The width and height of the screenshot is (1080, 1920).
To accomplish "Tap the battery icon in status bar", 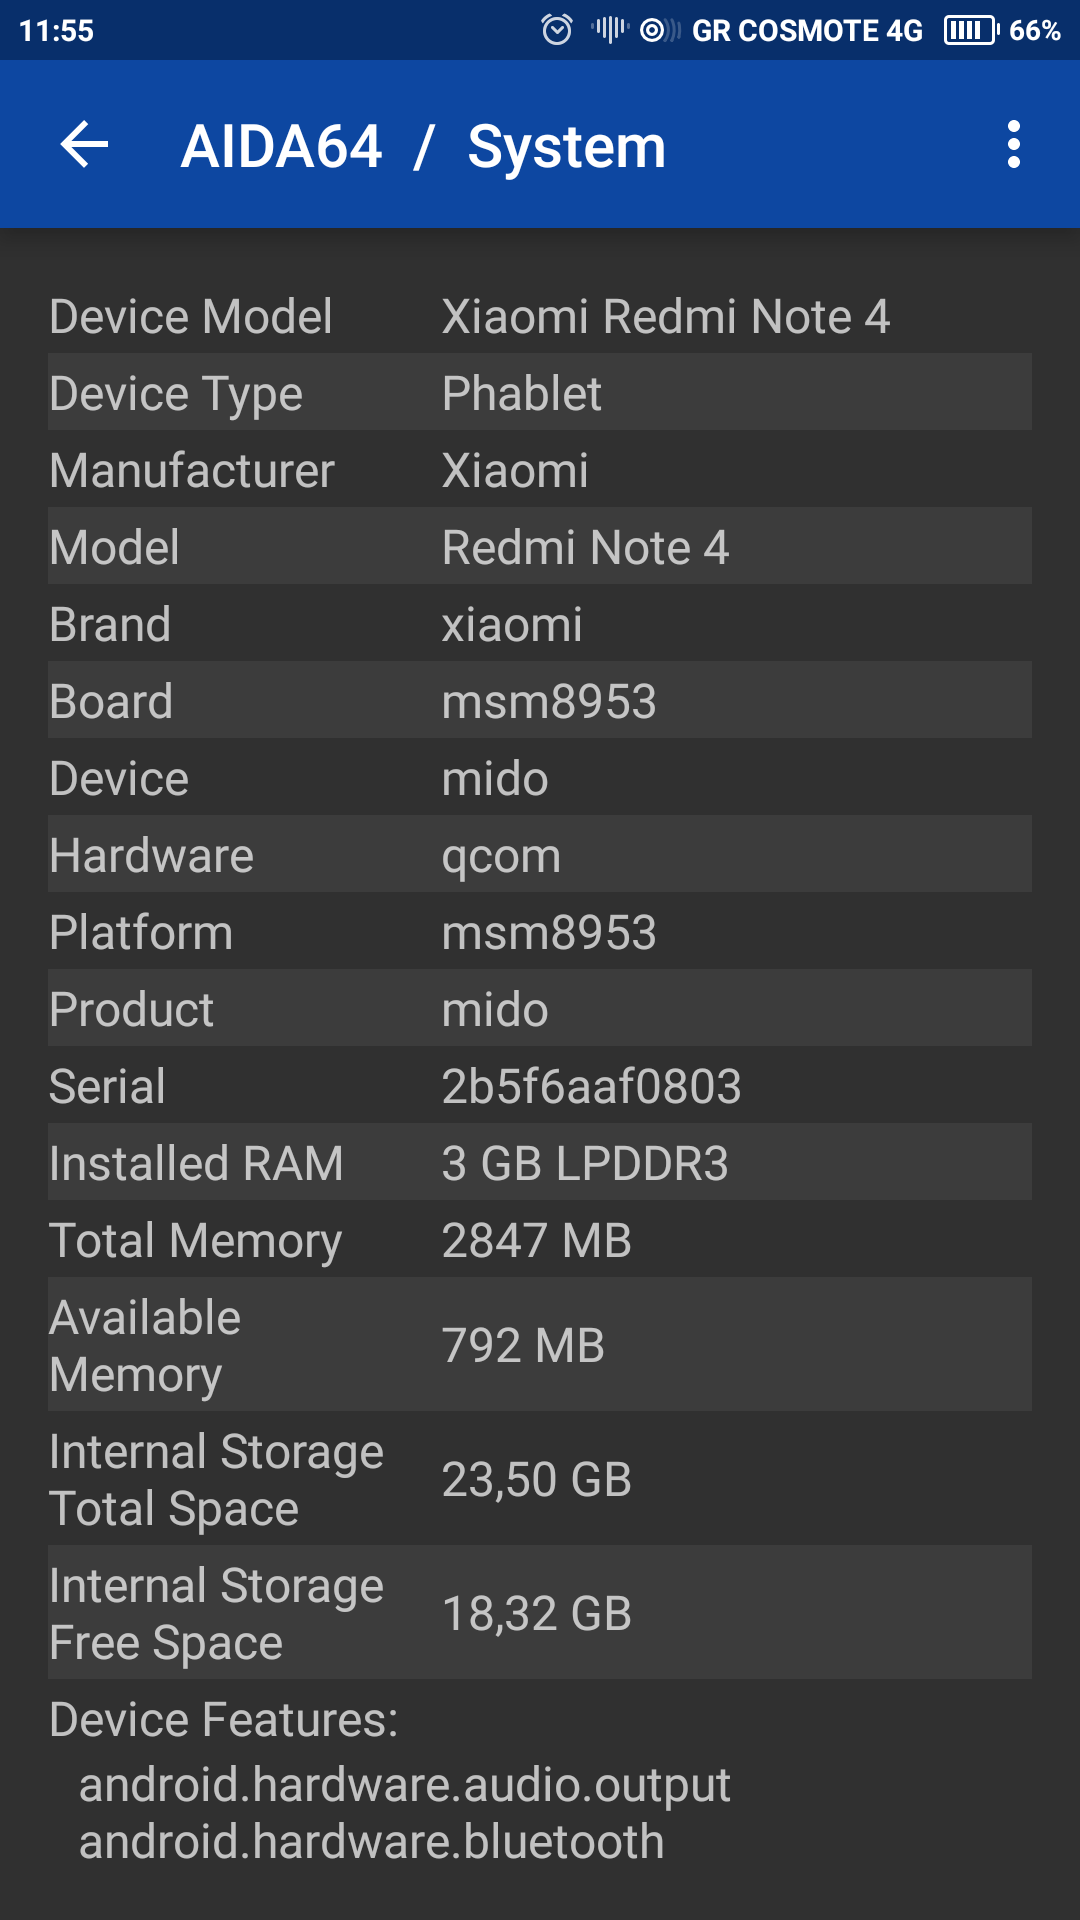I will click(x=971, y=30).
